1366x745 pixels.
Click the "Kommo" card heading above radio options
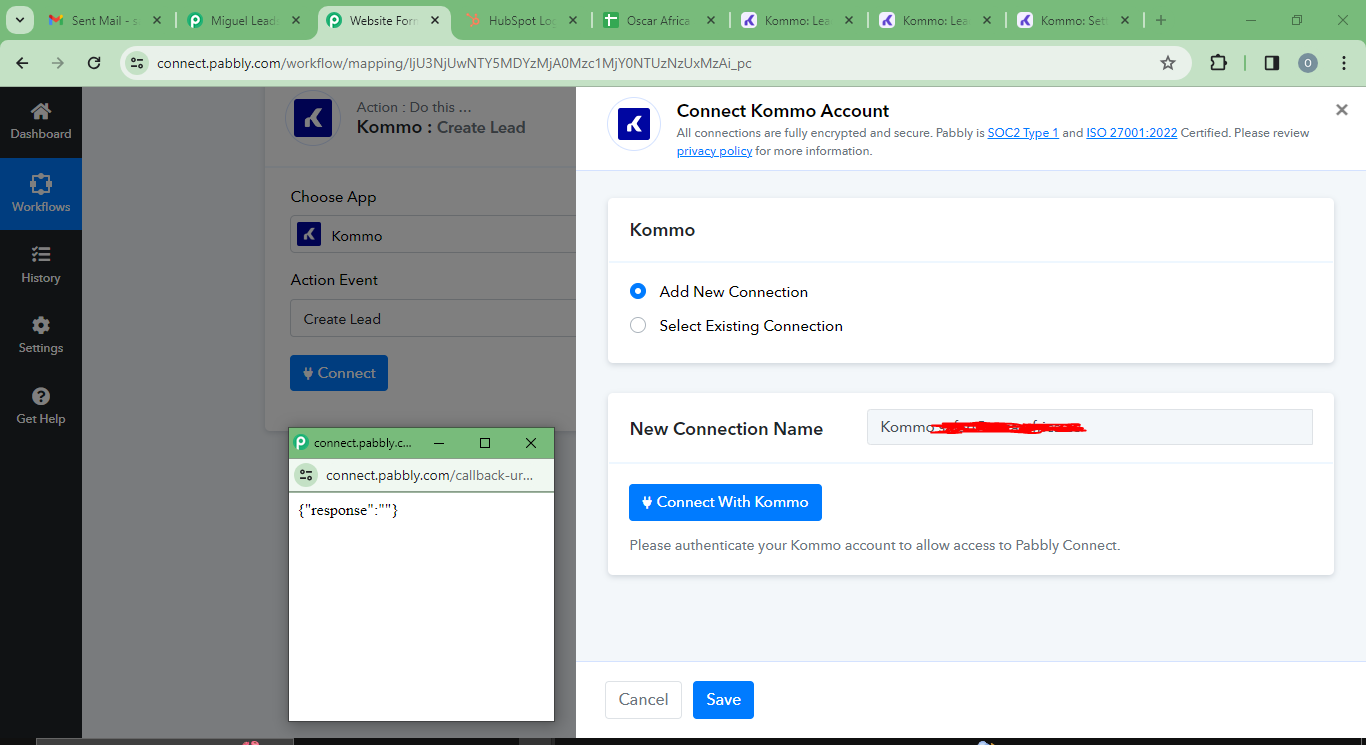pyautogui.click(x=662, y=230)
